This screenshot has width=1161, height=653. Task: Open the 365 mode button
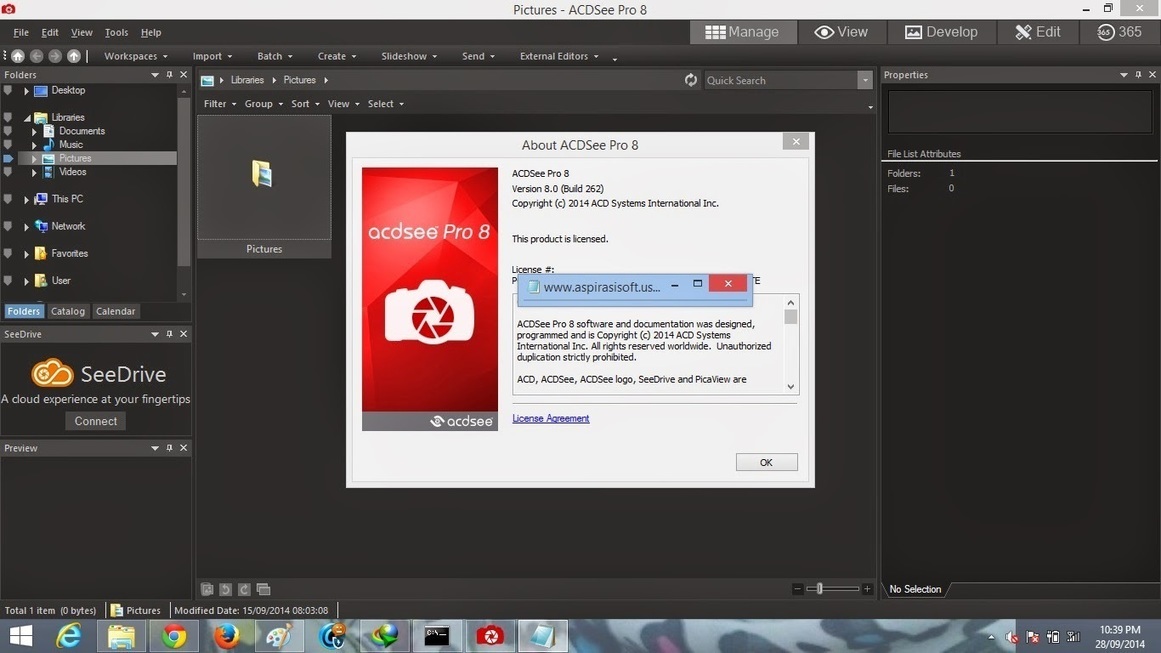1120,32
